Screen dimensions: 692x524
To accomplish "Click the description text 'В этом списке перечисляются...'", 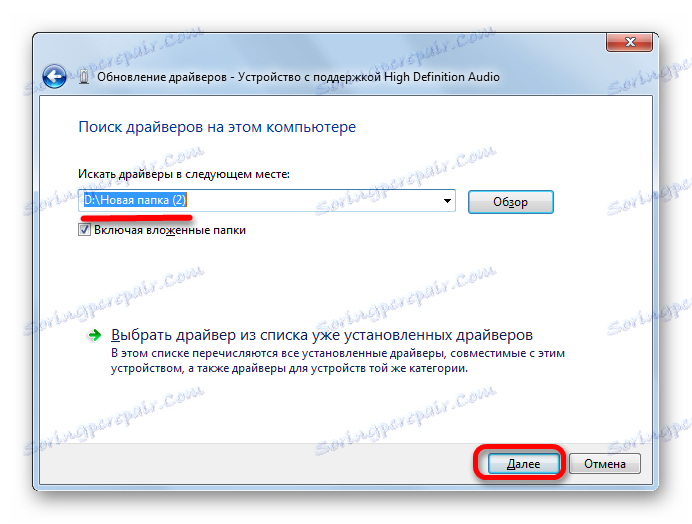I will click(338, 361).
